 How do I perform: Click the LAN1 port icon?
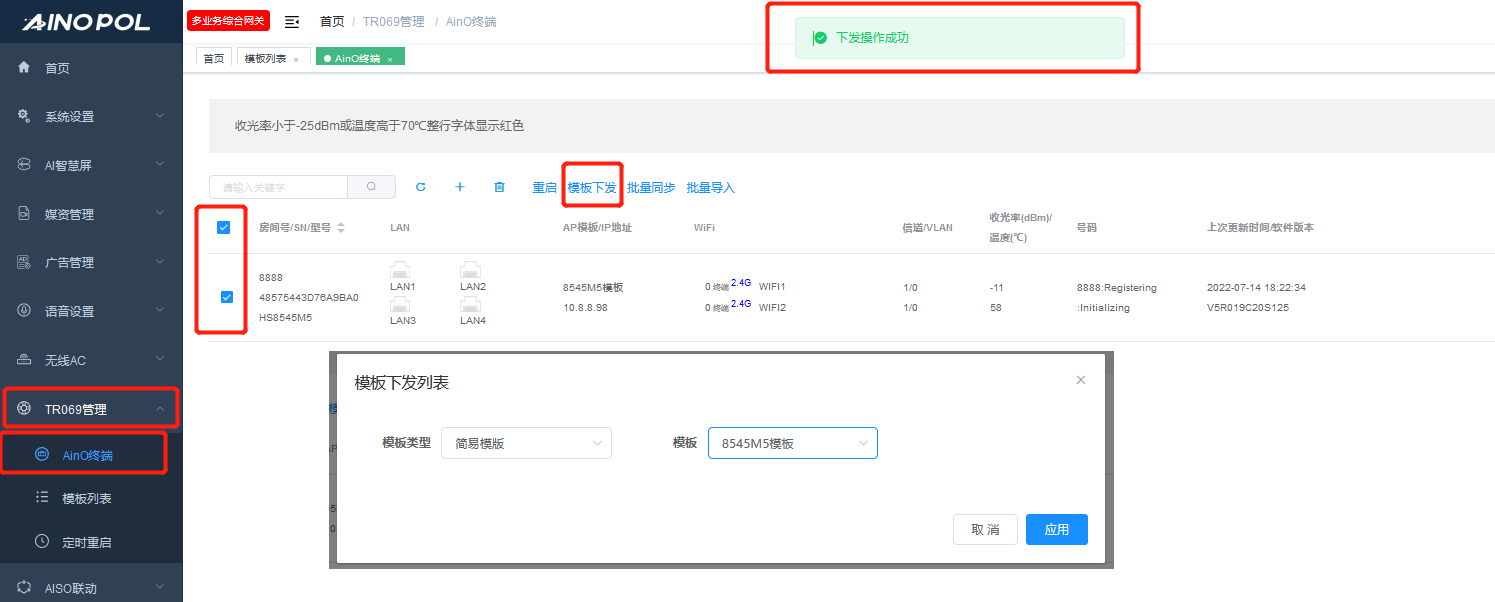point(402,270)
